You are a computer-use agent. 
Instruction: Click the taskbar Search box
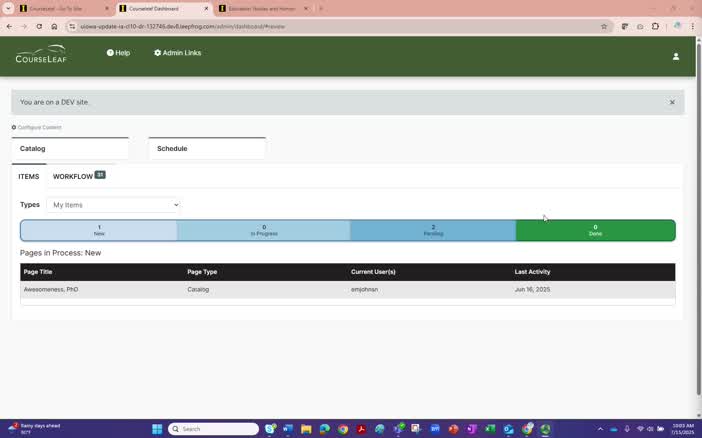click(x=214, y=429)
